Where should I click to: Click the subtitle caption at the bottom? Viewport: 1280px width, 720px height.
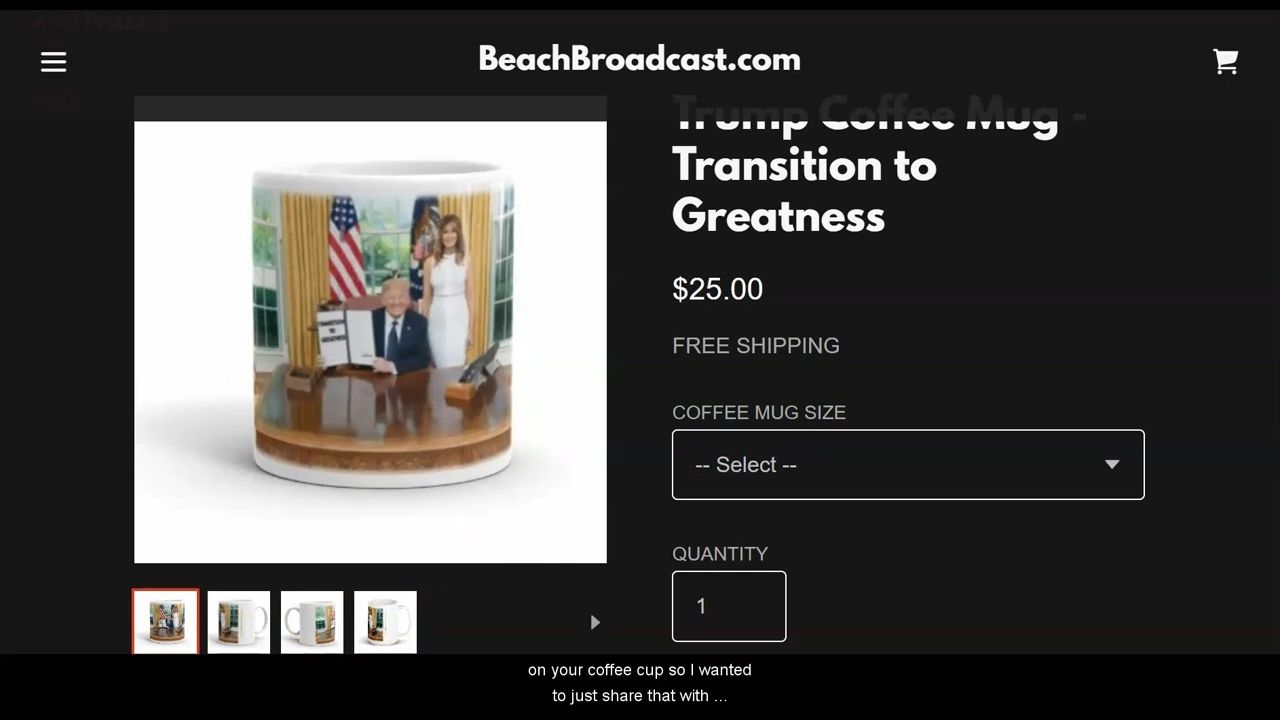pyautogui.click(x=640, y=683)
